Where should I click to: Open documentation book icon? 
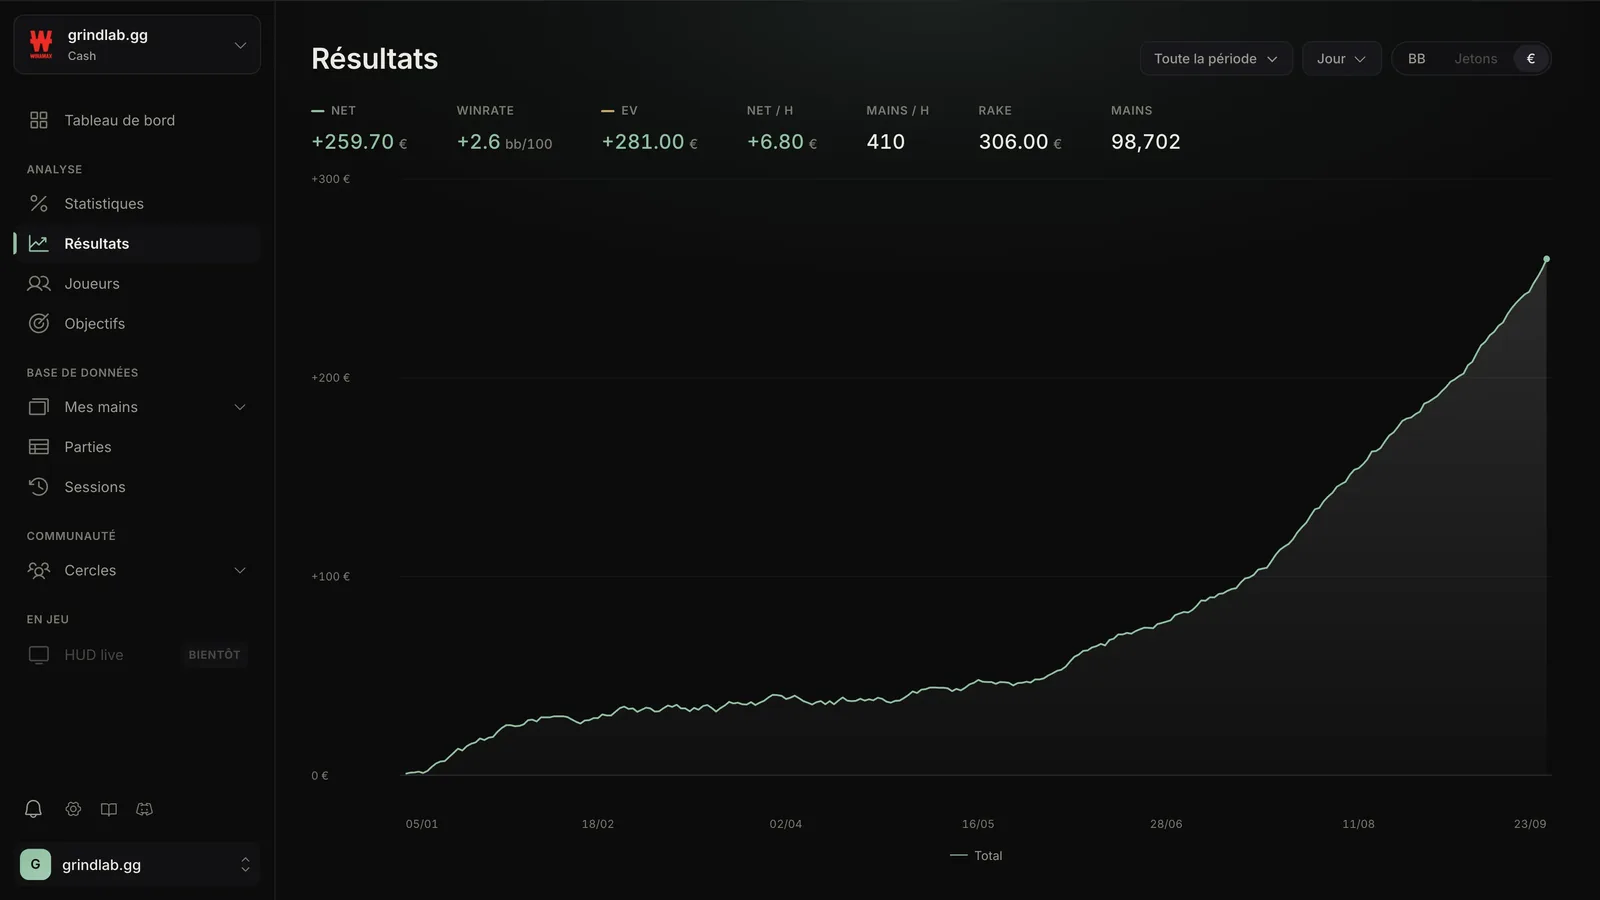[109, 809]
